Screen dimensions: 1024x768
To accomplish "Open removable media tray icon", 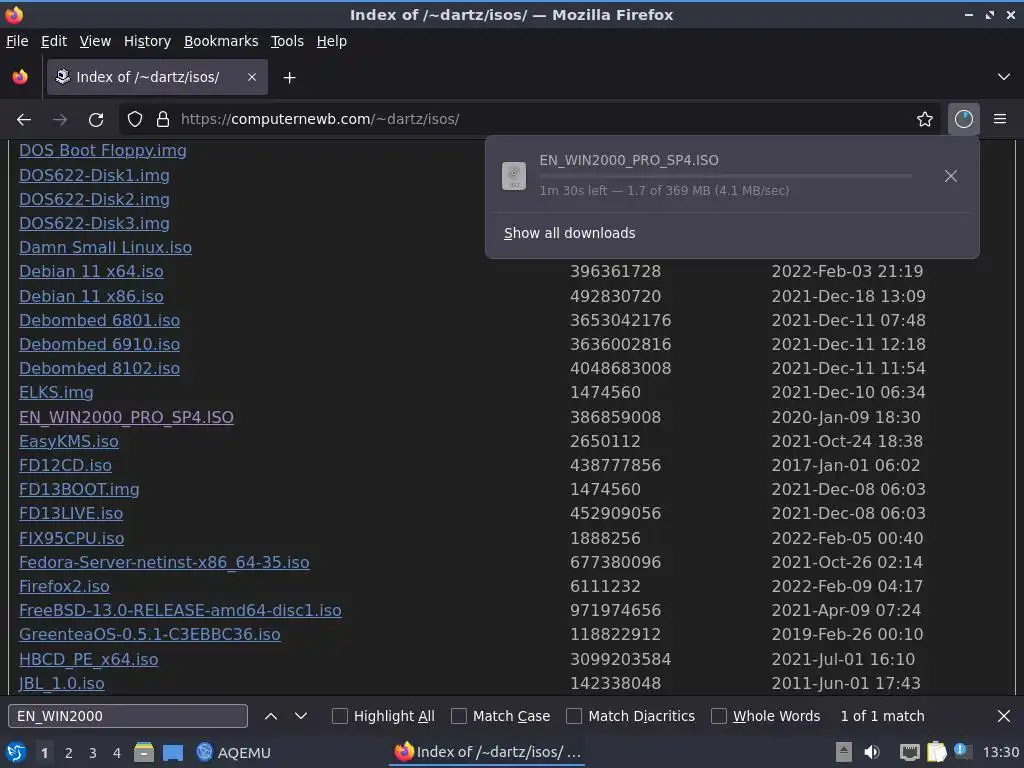I will point(844,753).
